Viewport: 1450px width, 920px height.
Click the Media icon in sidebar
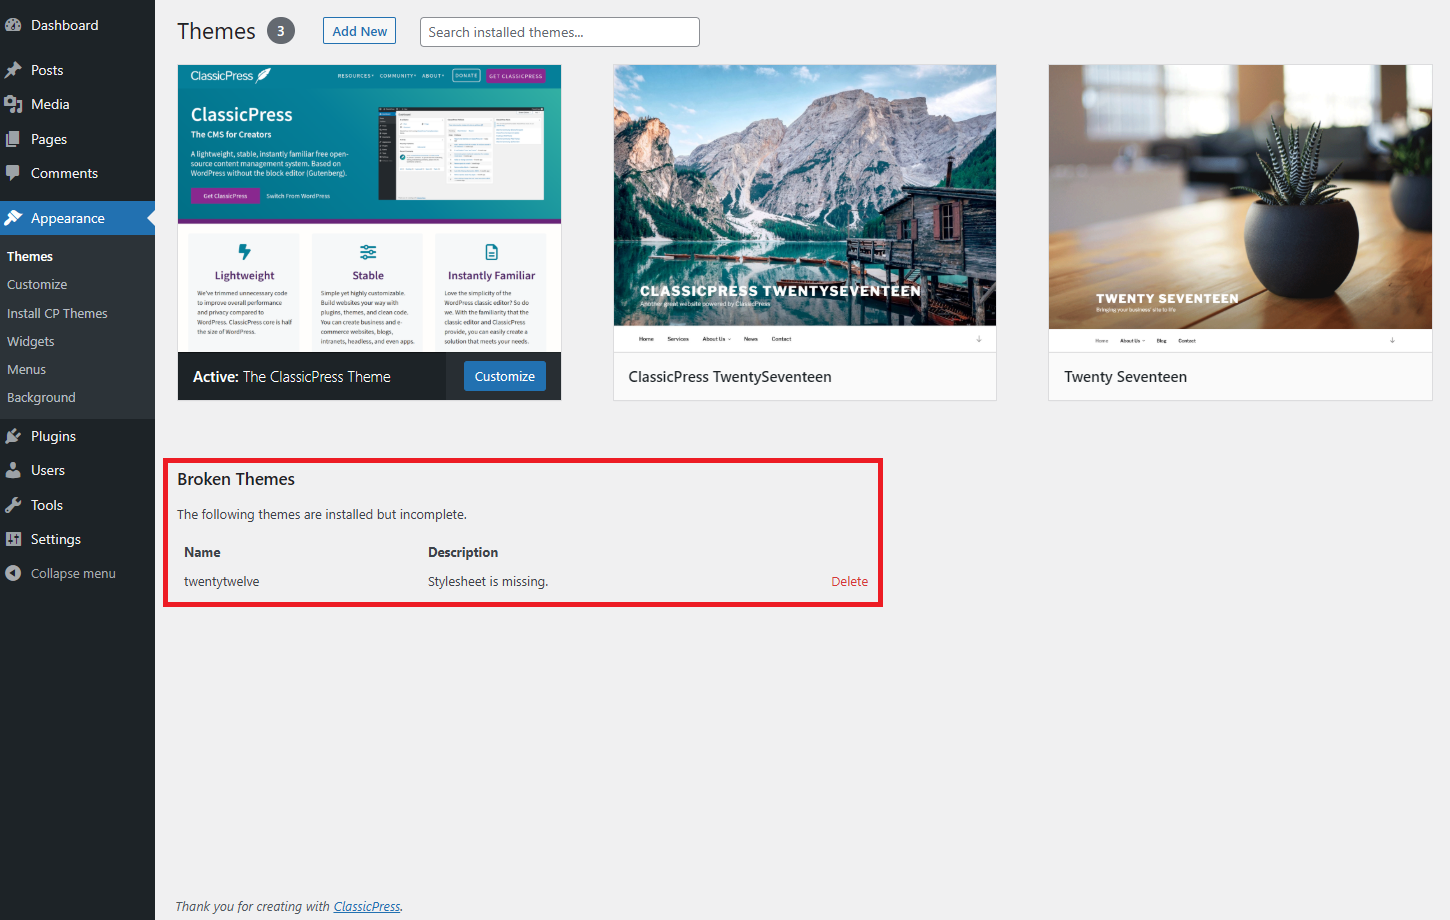[x=13, y=104]
